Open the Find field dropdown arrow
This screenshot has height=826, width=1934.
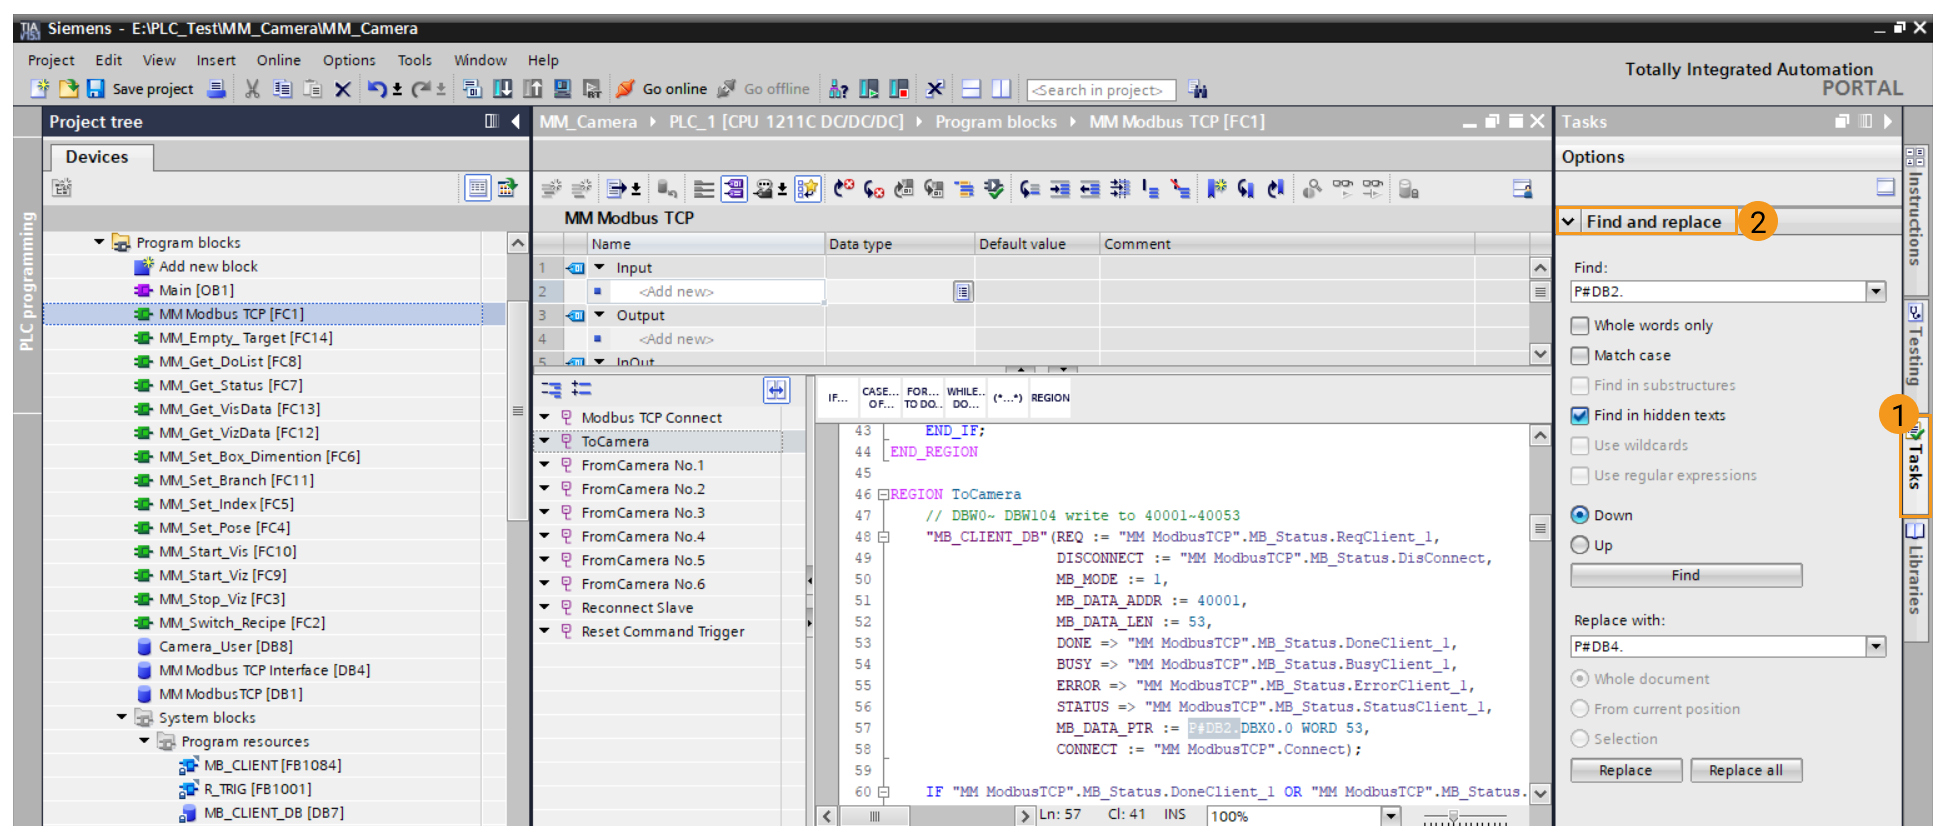pyautogui.click(x=1876, y=291)
